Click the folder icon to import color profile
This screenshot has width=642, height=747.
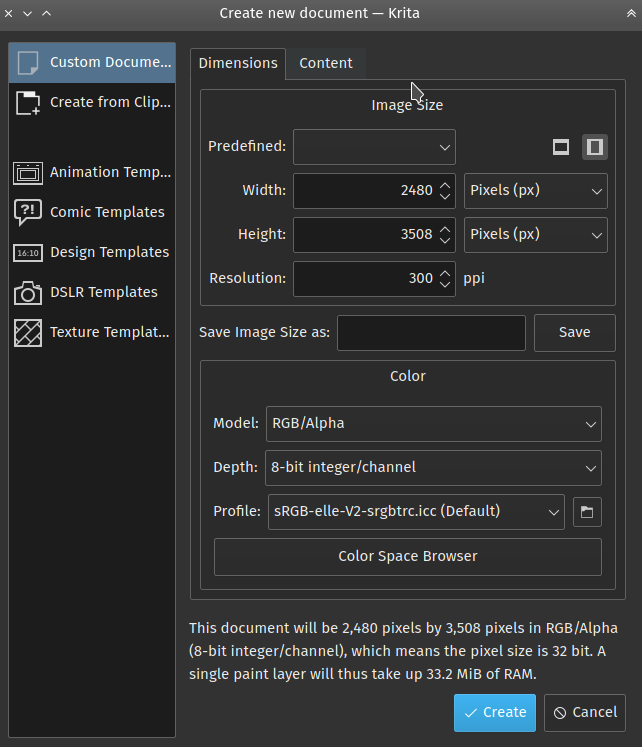point(587,512)
